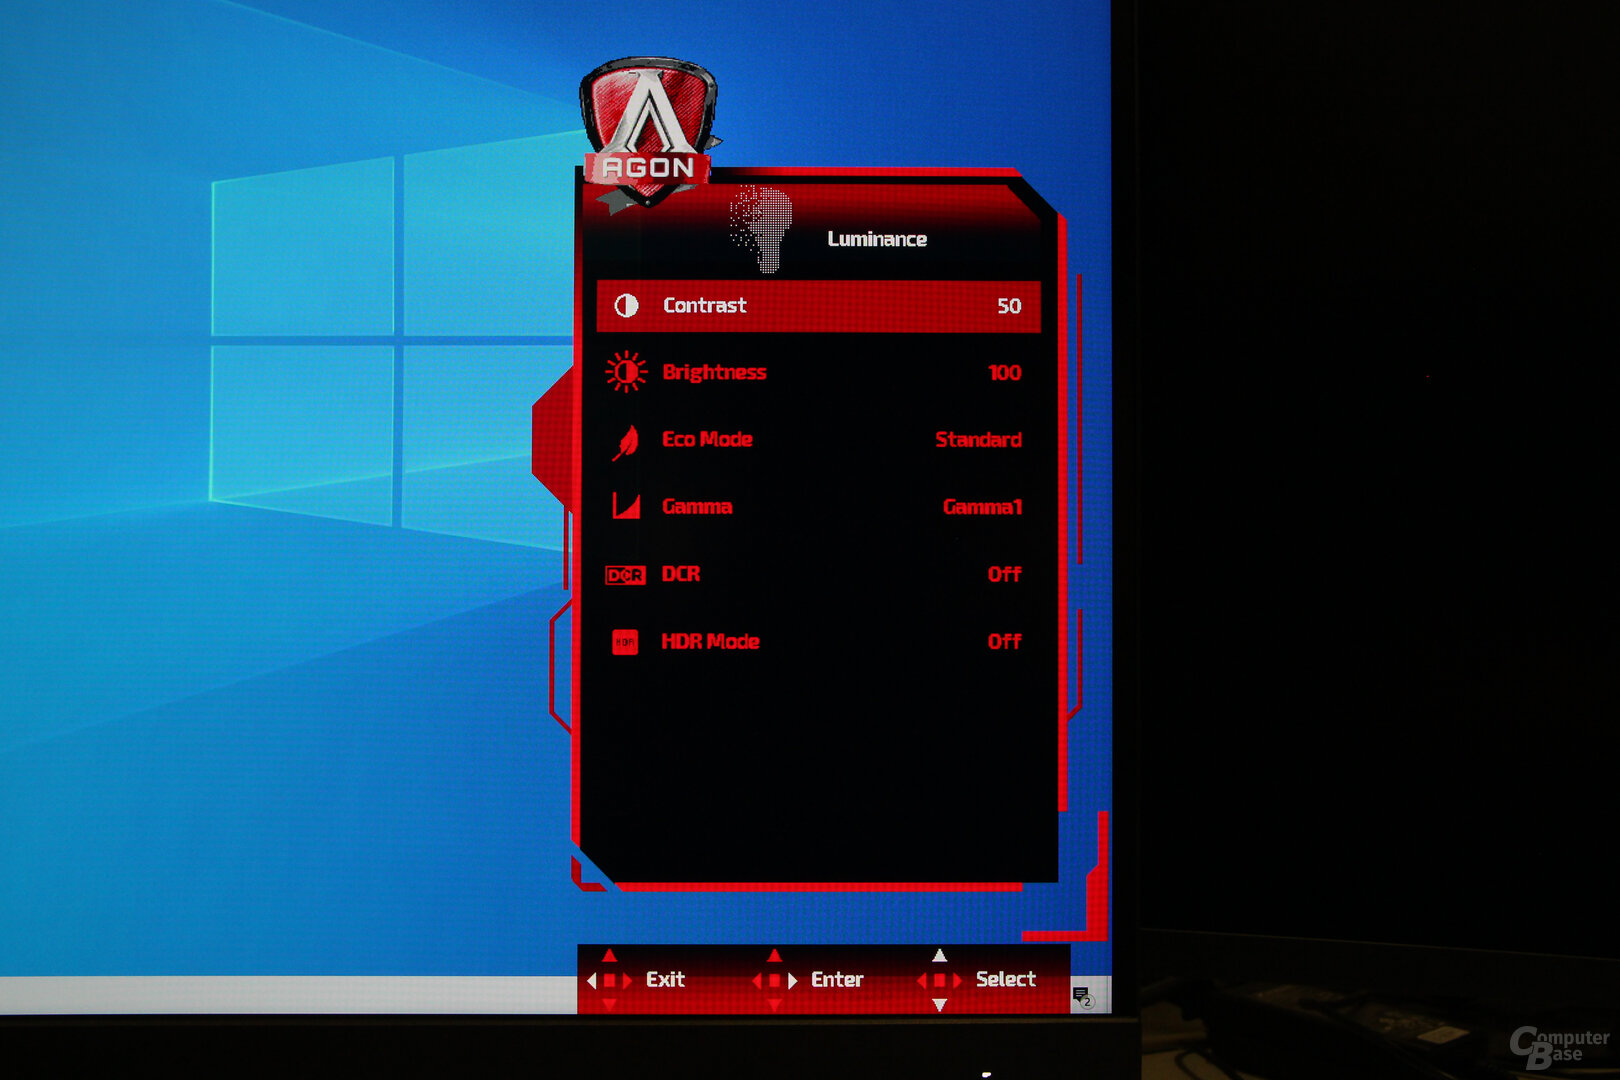Screen dimensions: 1620x1080
Task: Open the Windows notification center icon
Action: click(1083, 996)
